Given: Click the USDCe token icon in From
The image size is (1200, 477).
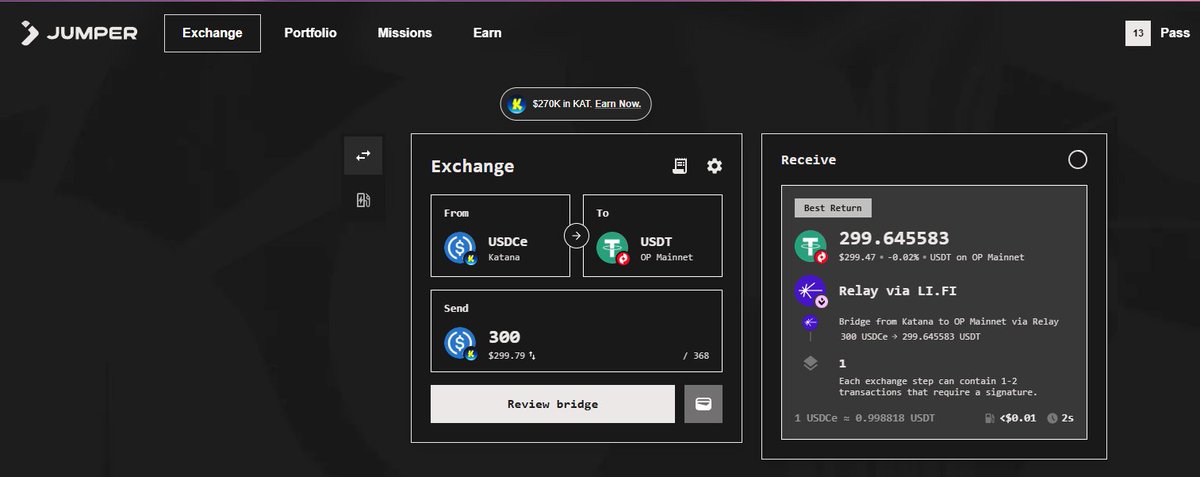Looking at the screenshot, I should click(x=460, y=247).
